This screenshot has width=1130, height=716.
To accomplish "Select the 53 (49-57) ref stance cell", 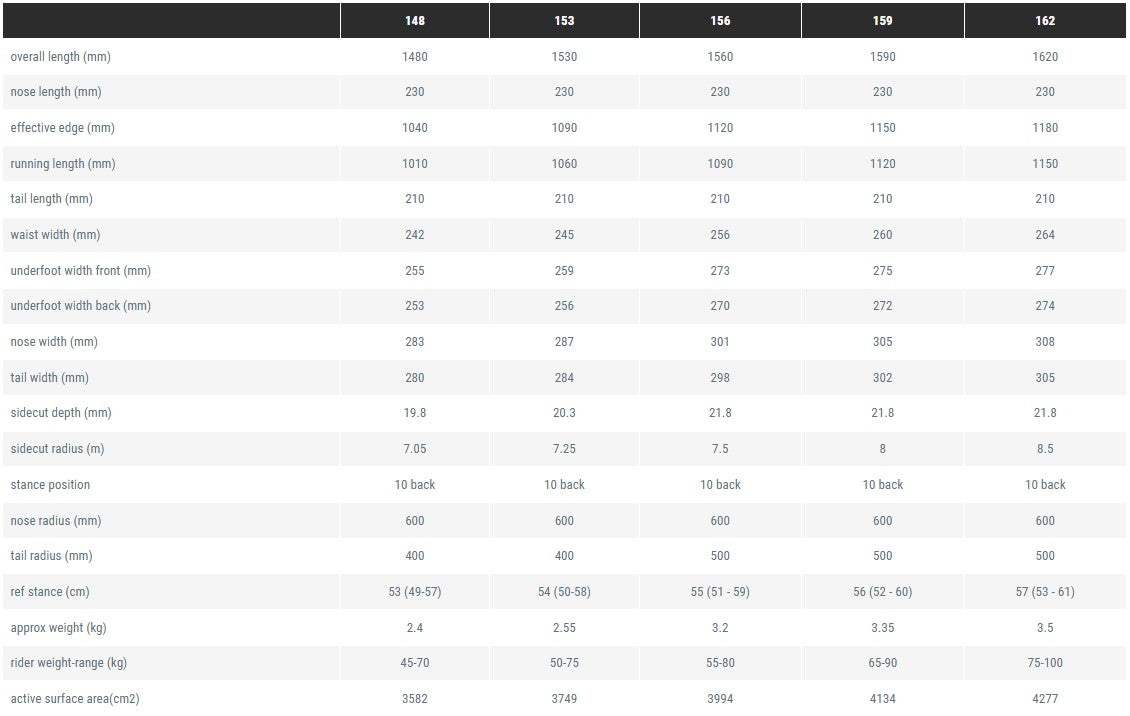I will (414, 591).
